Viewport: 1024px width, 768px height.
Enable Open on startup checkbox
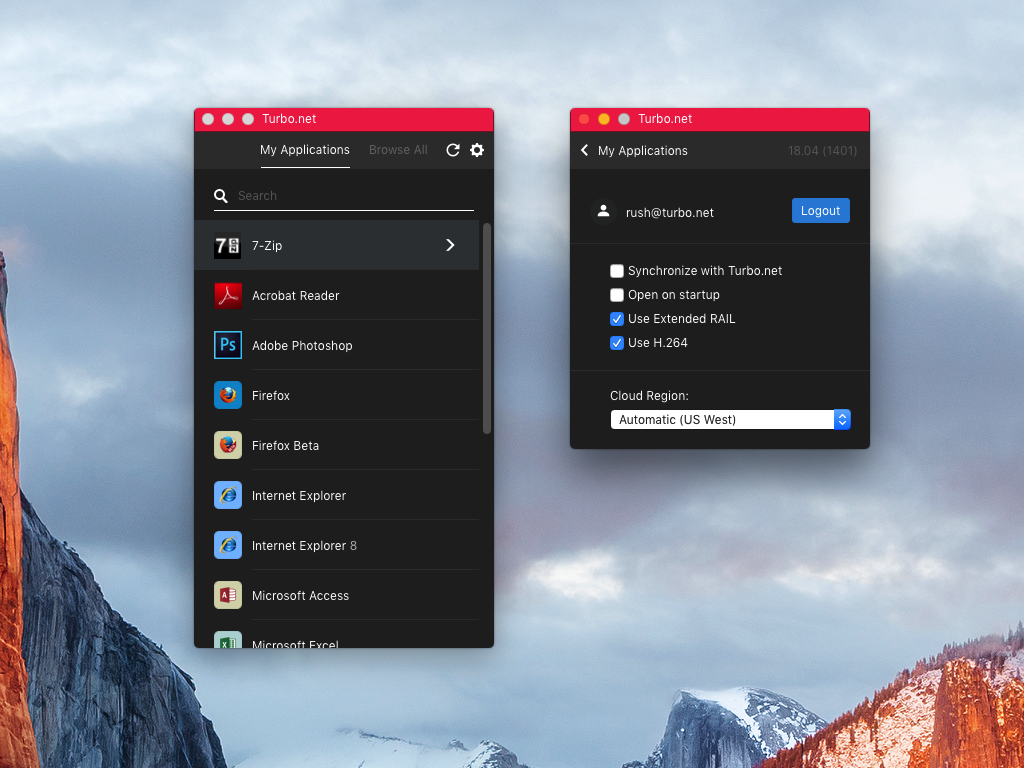coord(616,295)
